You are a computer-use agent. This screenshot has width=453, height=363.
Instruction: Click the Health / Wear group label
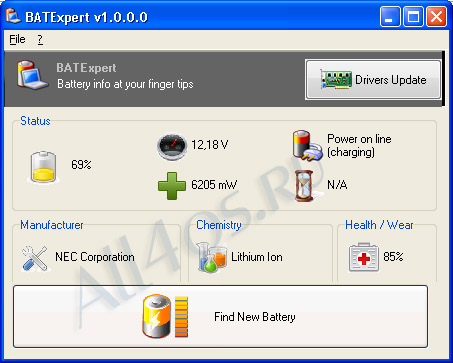point(379,225)
